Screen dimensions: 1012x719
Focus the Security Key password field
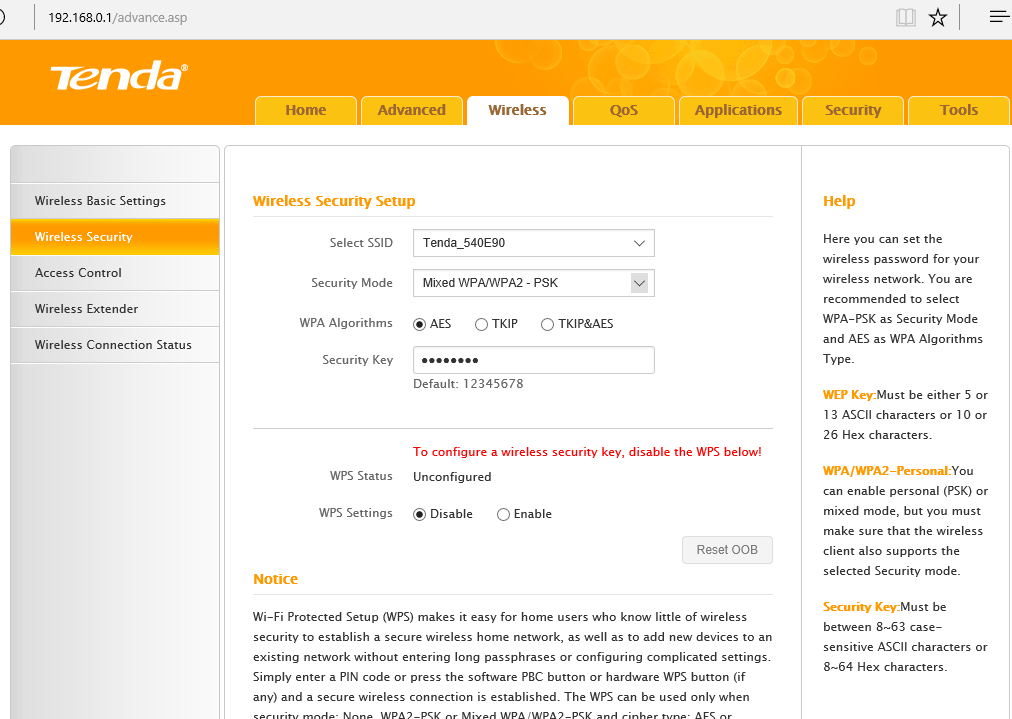click(x=534, y=360)
